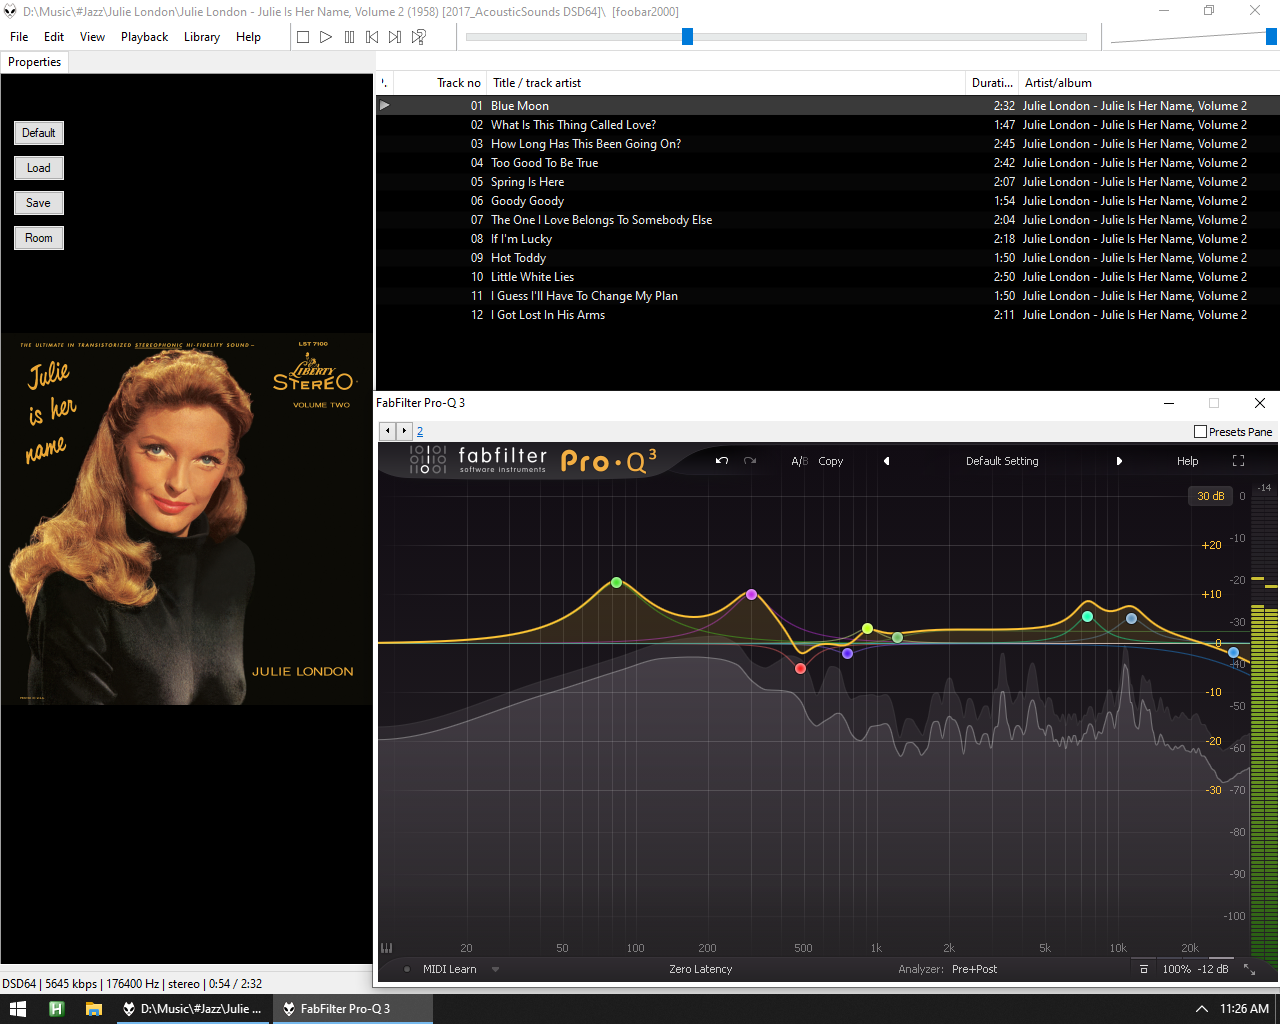Show the piano keyboard display
The width and height of the screenshot is (1280, 1024).
tap(387, 948)
